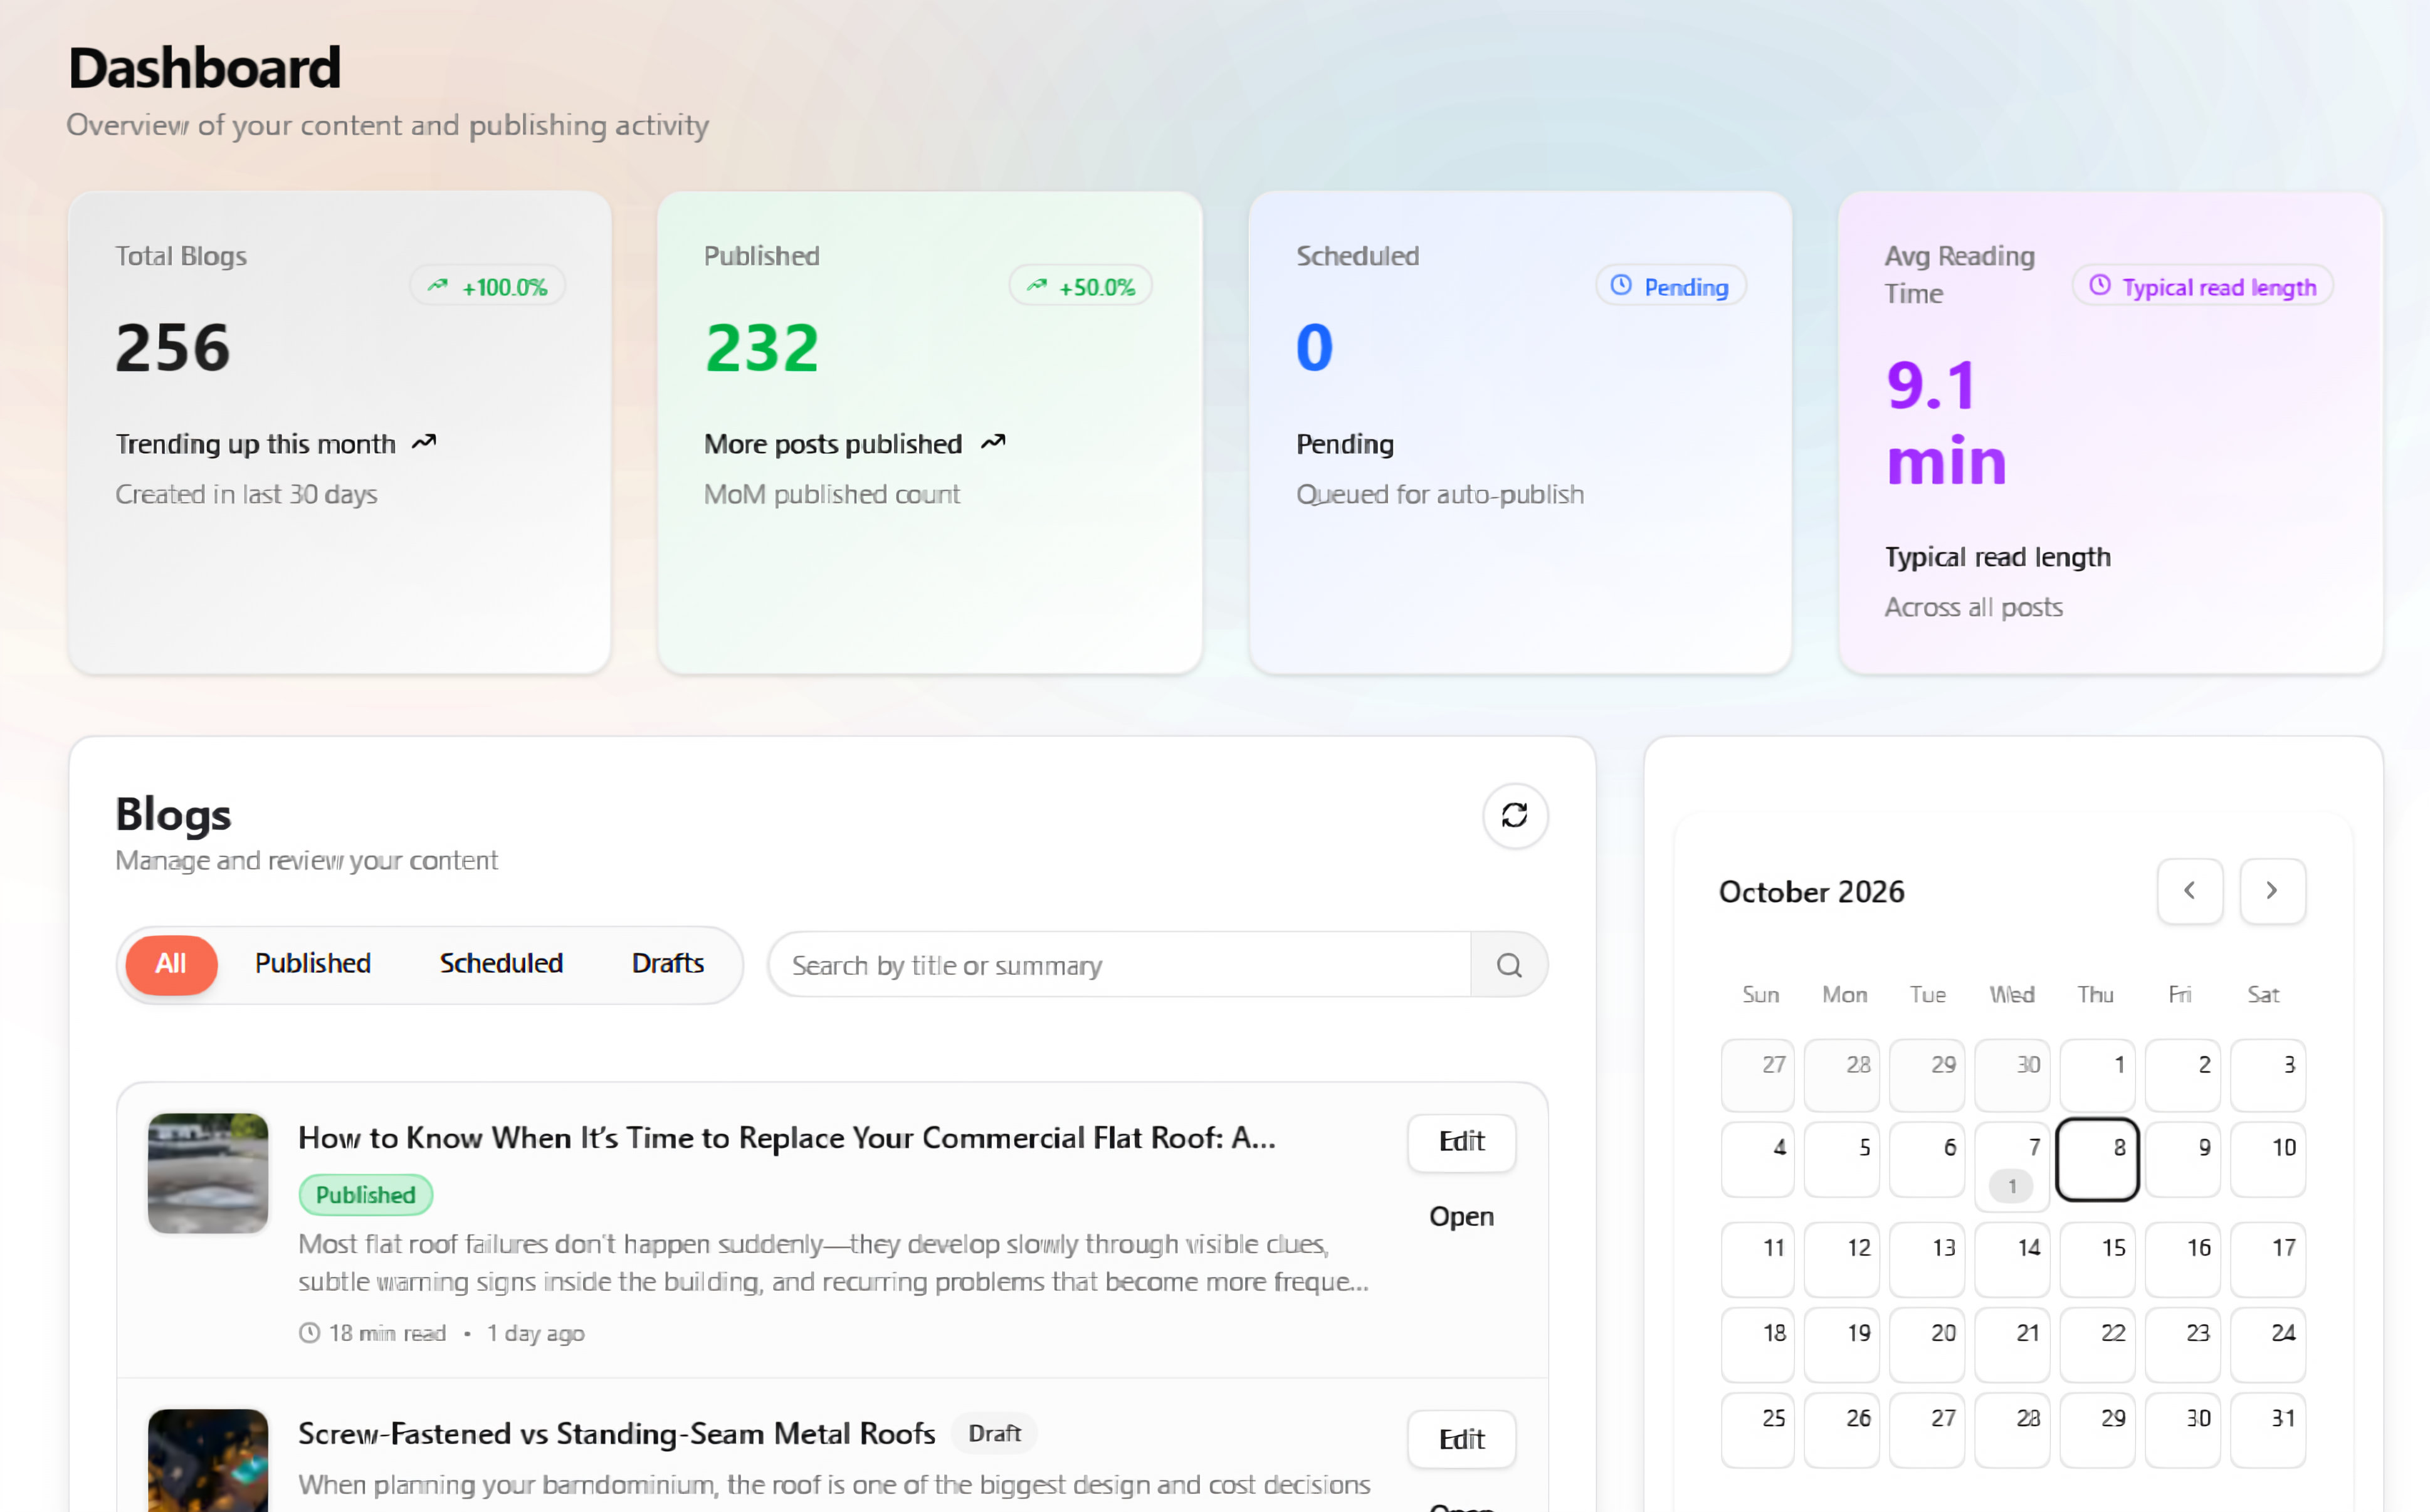
Task: Click the 256 Total Blogs value
Action: point(172,347)
